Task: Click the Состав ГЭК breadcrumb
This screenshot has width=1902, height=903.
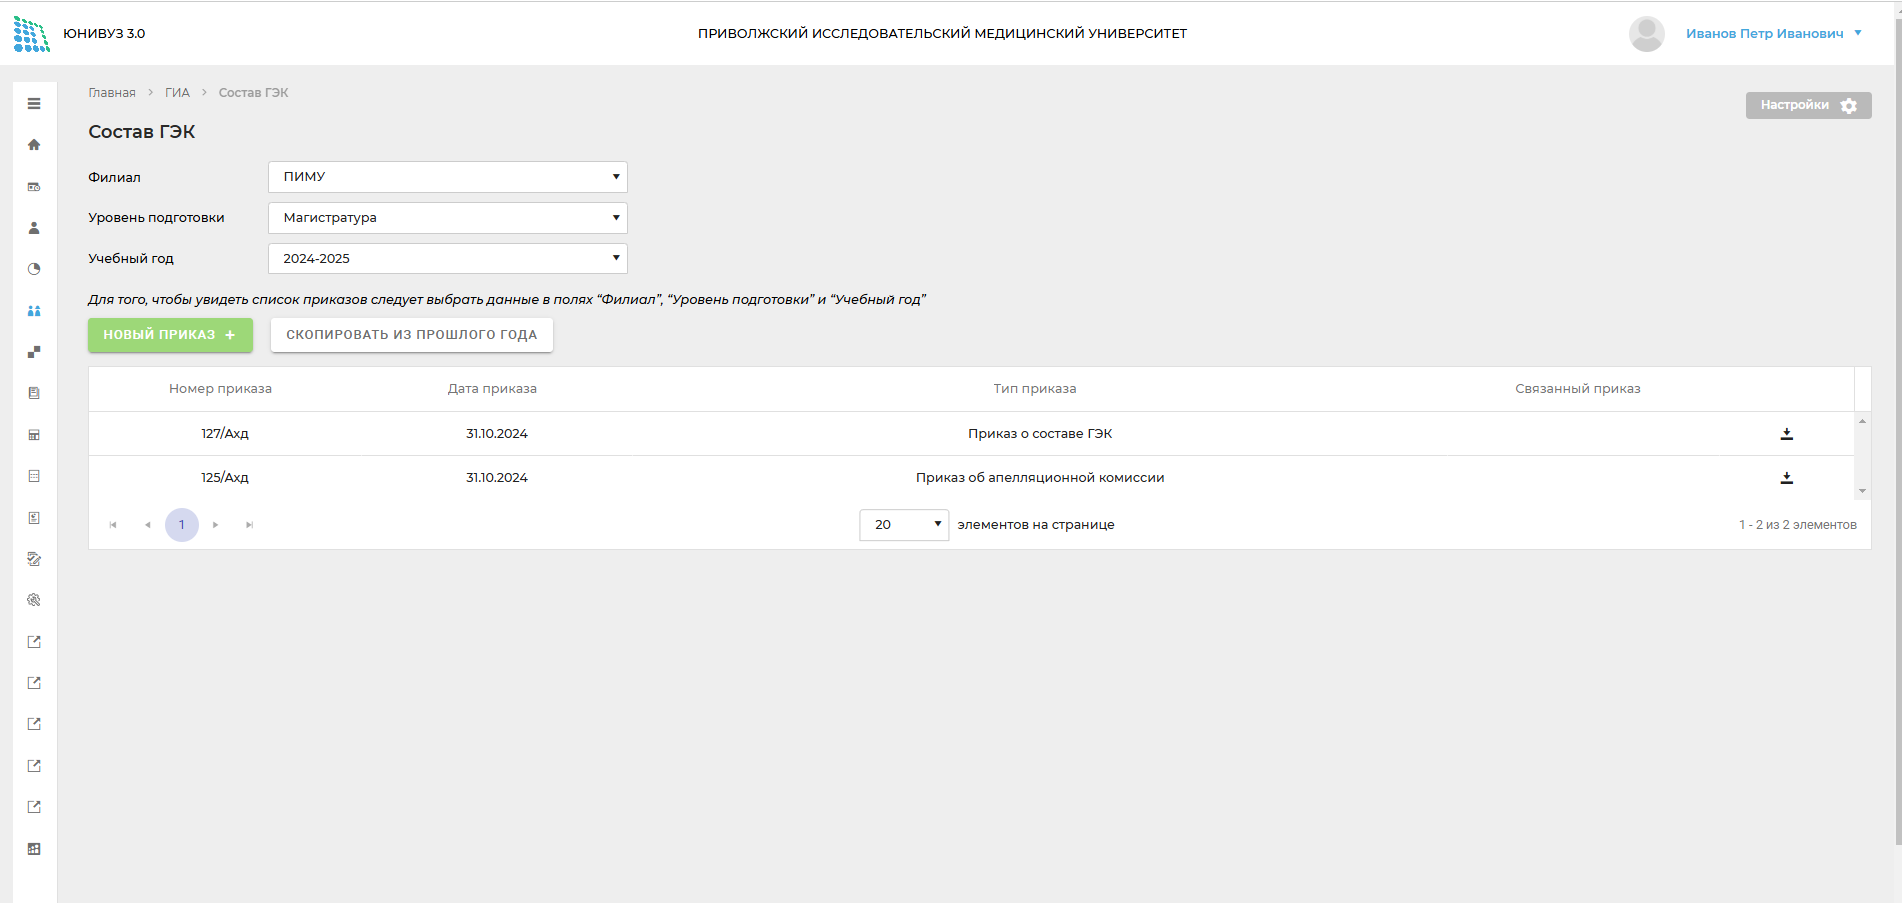Action: point(253,93)
